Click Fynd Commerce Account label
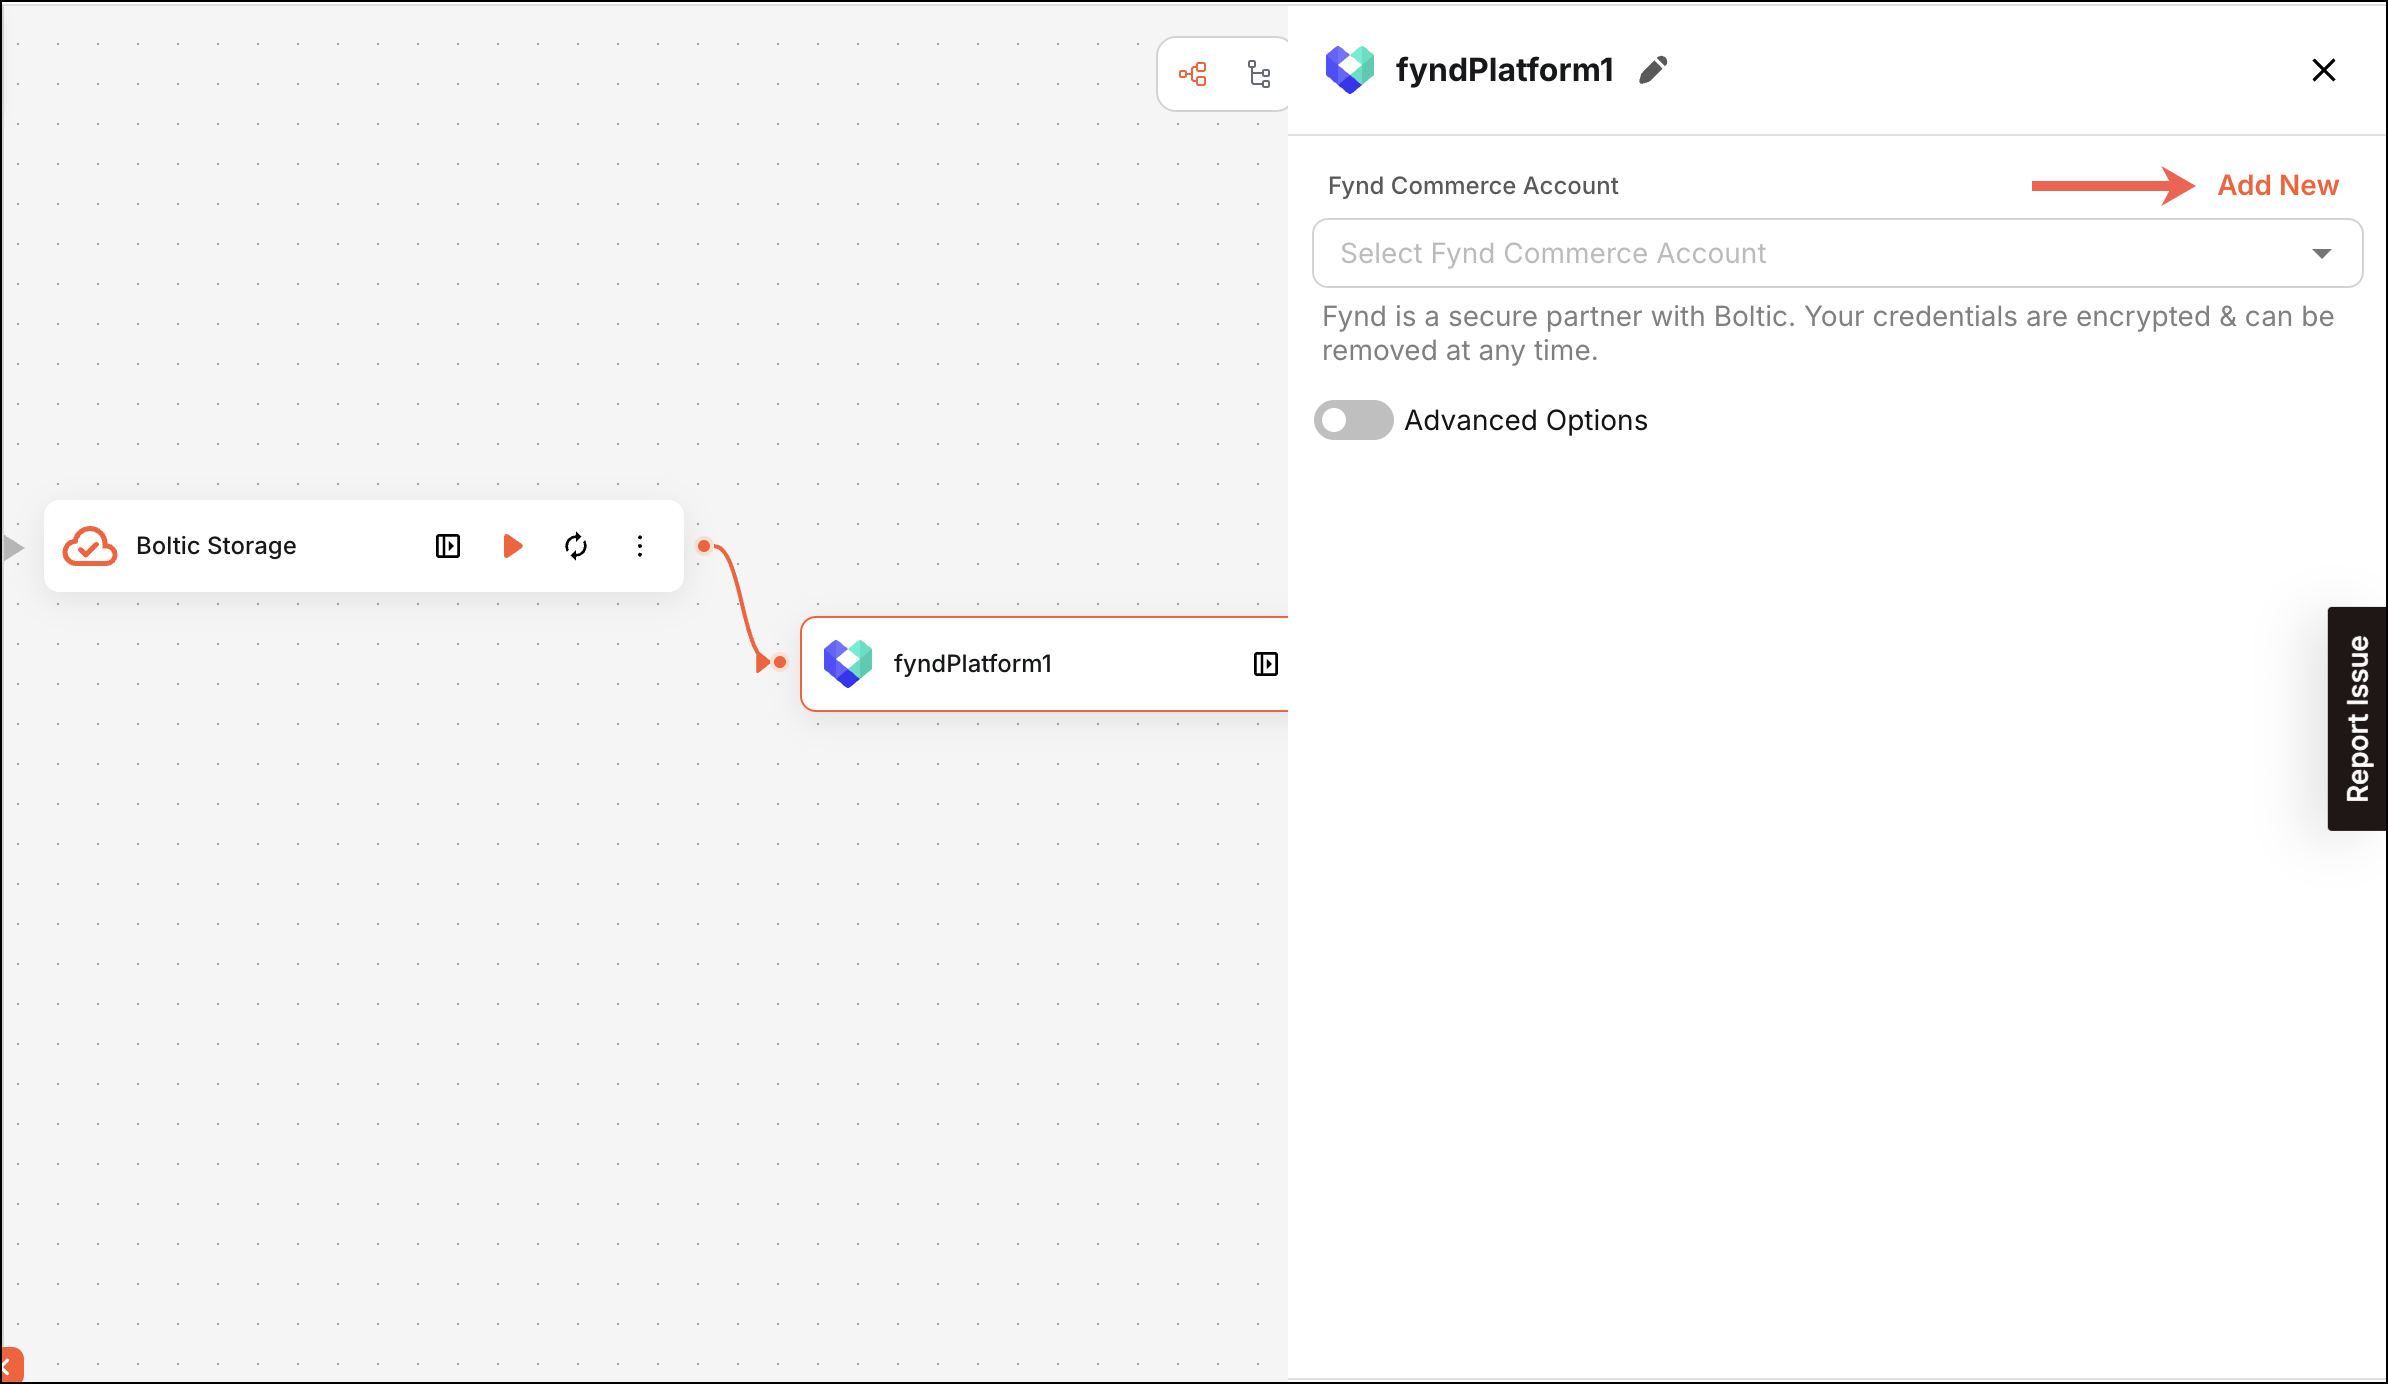This screenshot has height=1384, width=2388. (1473, 186)
